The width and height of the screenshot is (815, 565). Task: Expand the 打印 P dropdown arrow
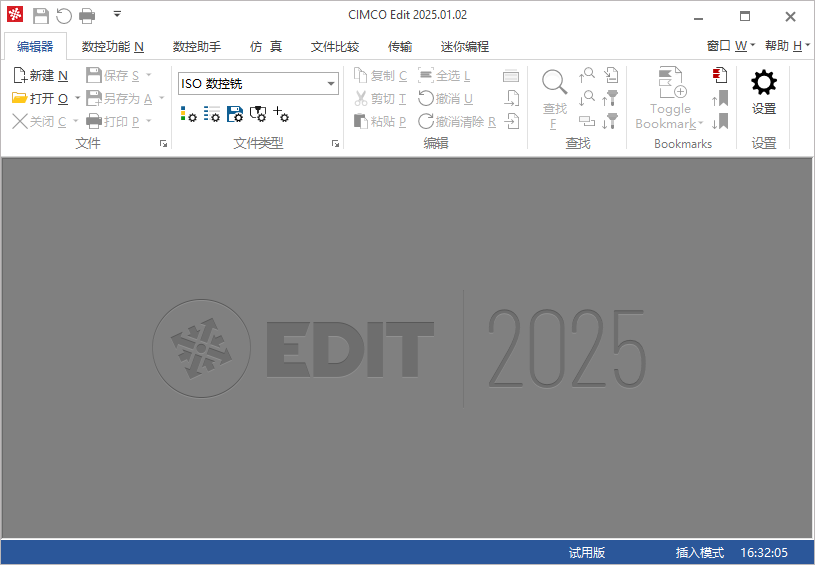149,121
